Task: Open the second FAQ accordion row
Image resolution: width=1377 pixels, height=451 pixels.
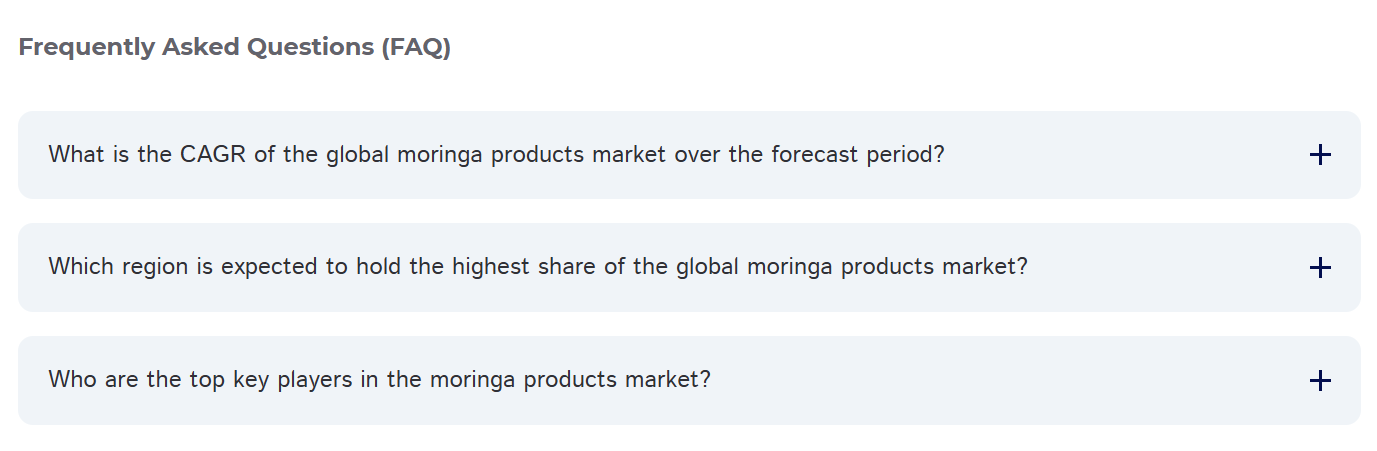Action: 688,267
